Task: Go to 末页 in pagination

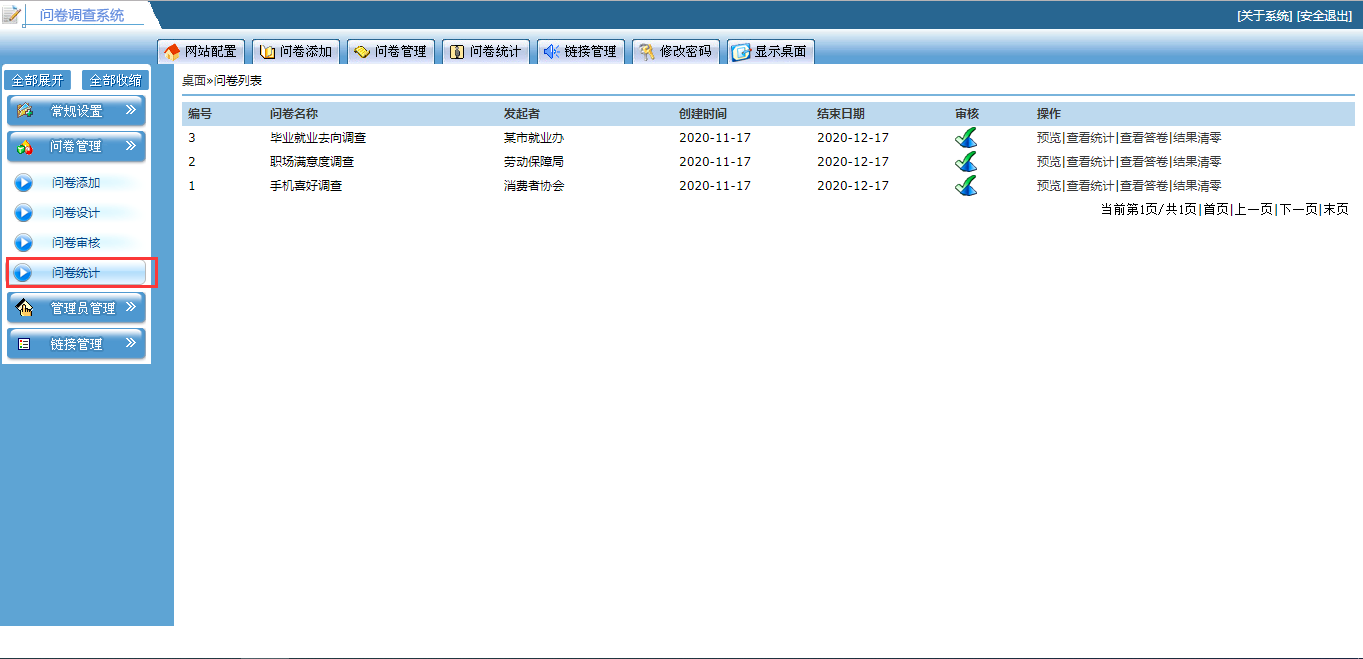Action: (x=1336, y=209)
